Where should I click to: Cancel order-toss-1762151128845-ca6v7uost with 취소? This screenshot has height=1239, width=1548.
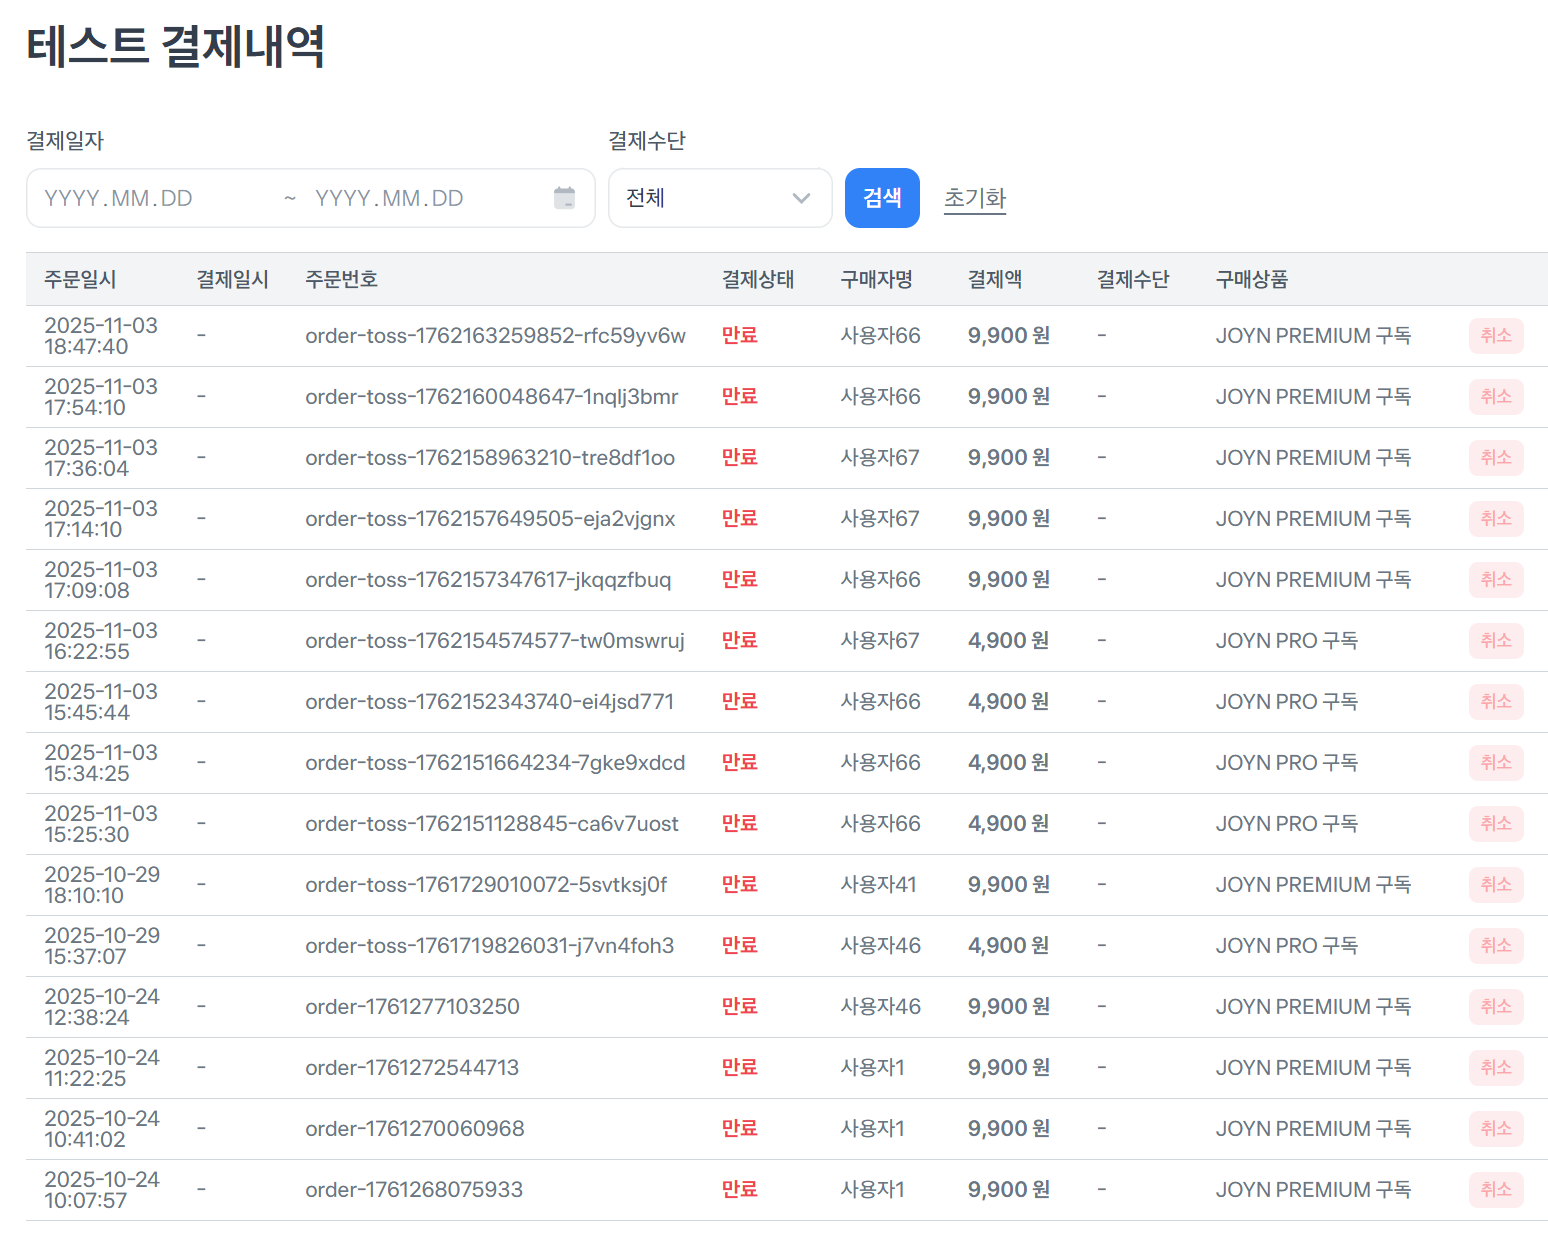coord(1496,824)
